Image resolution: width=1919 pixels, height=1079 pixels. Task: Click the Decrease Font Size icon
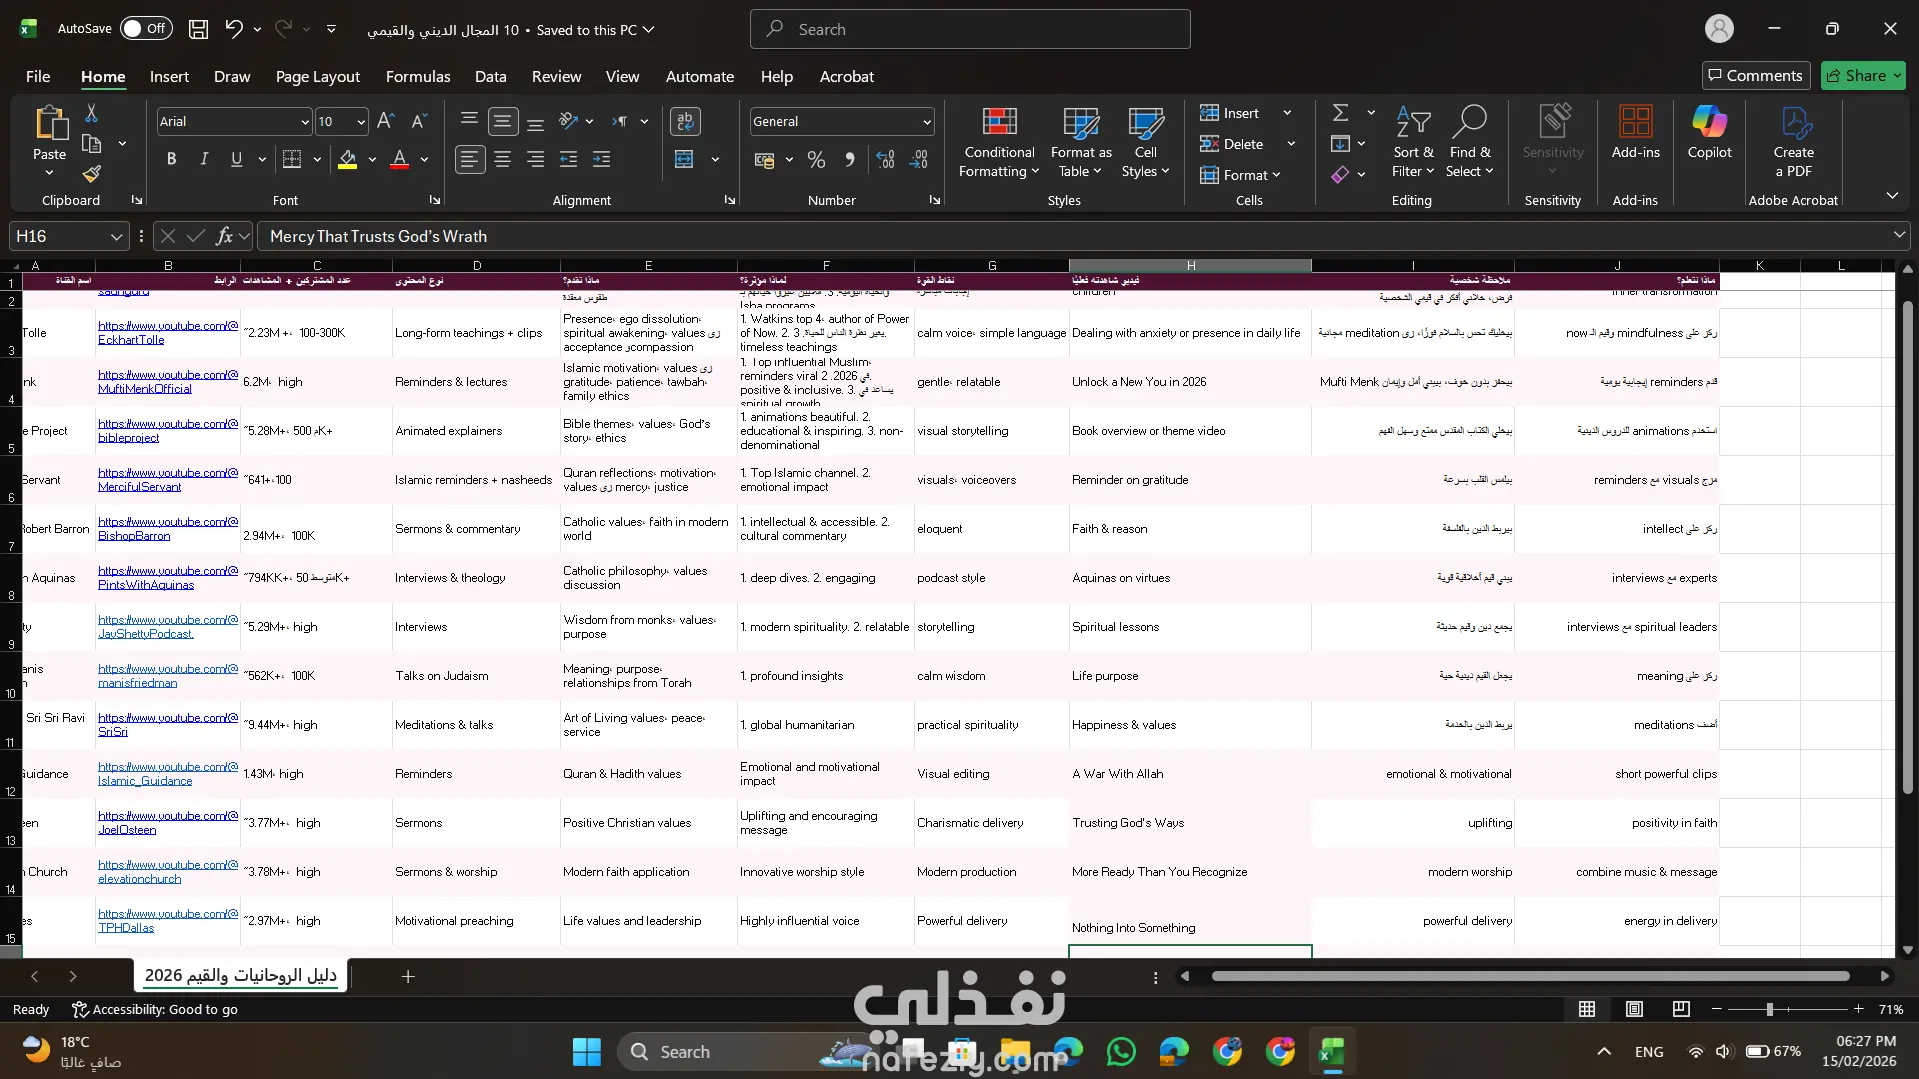tap(419, 121)
